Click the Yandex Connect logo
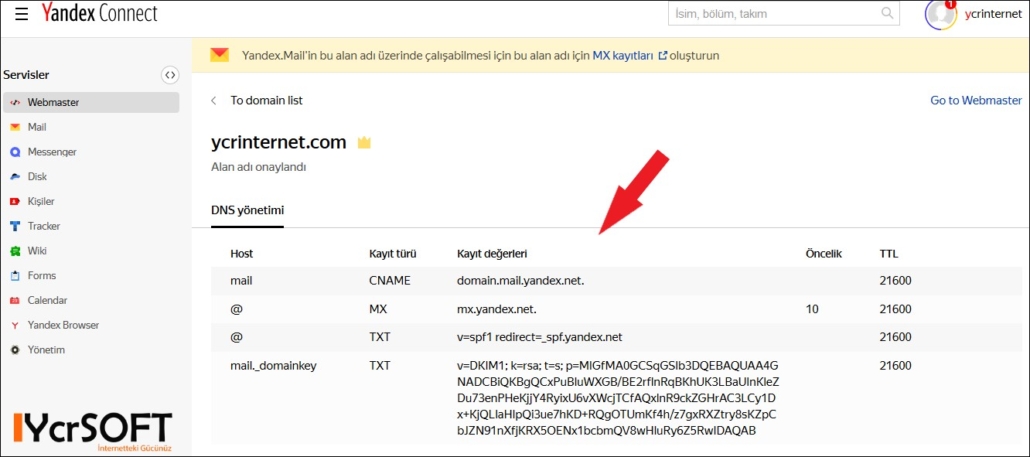1030x457 pixels. (x=99, y=13)
